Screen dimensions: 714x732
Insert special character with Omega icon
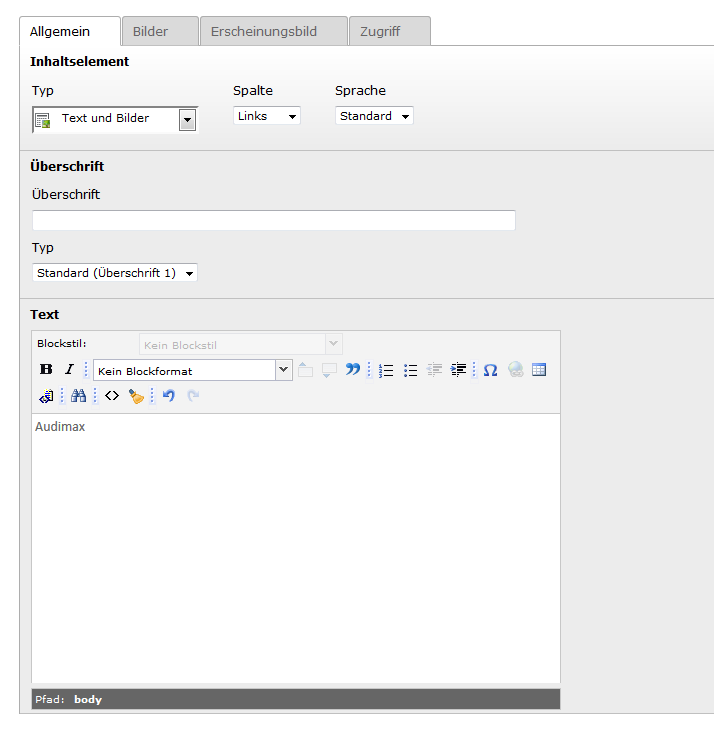pyautogui.click(x=490, y=370)
